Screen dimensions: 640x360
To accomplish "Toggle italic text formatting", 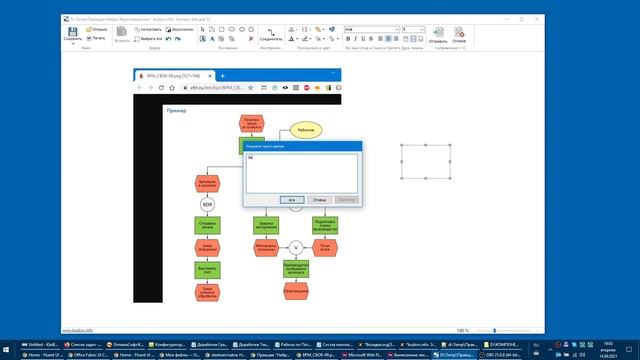I will [x=356, y=39].
